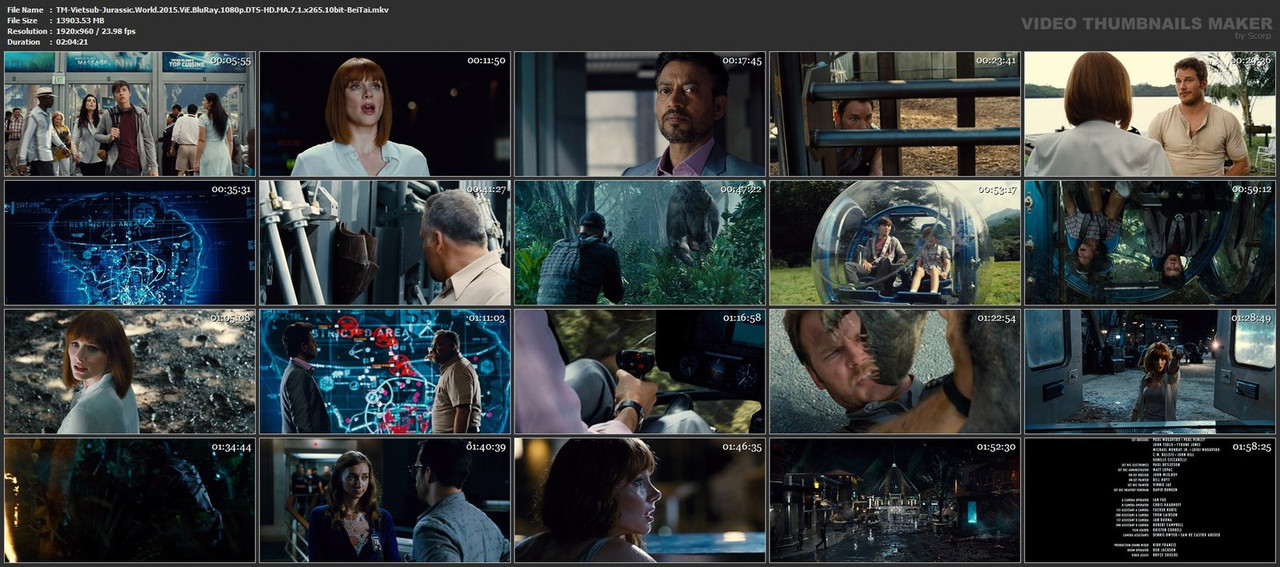This screenshot has width=1280, height=567.
Task: Click the 'Duration' label
Action: tap(23, 42)
